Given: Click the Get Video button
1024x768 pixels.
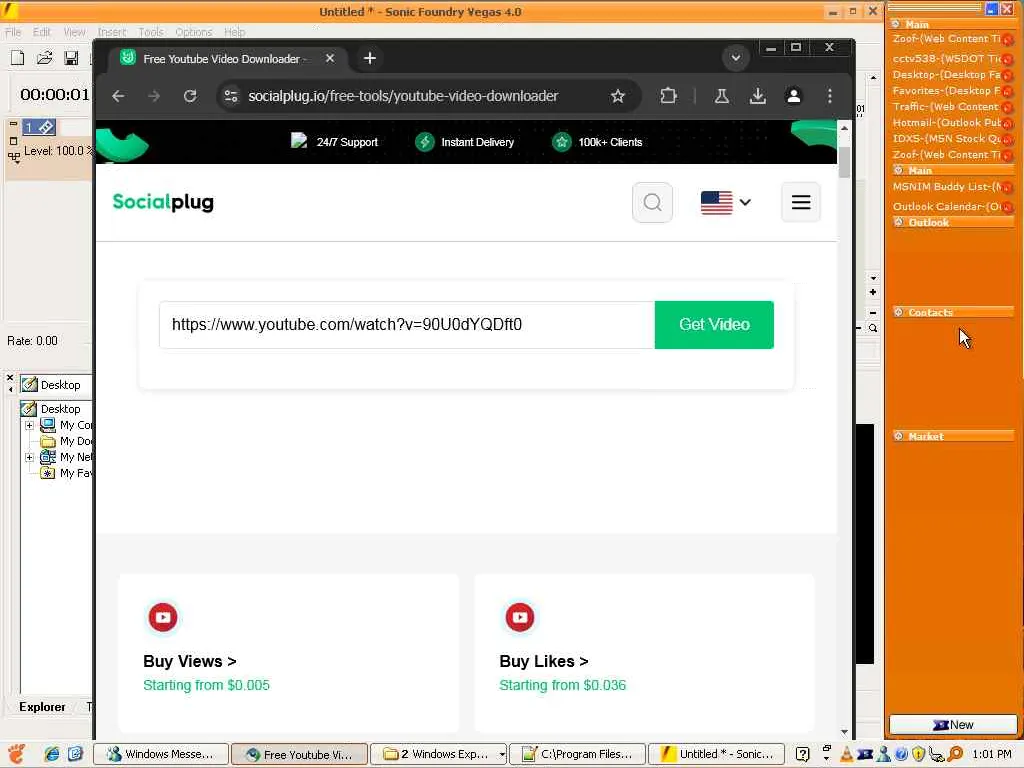Looking at the screenshot, I should click(x=714, y=325).
